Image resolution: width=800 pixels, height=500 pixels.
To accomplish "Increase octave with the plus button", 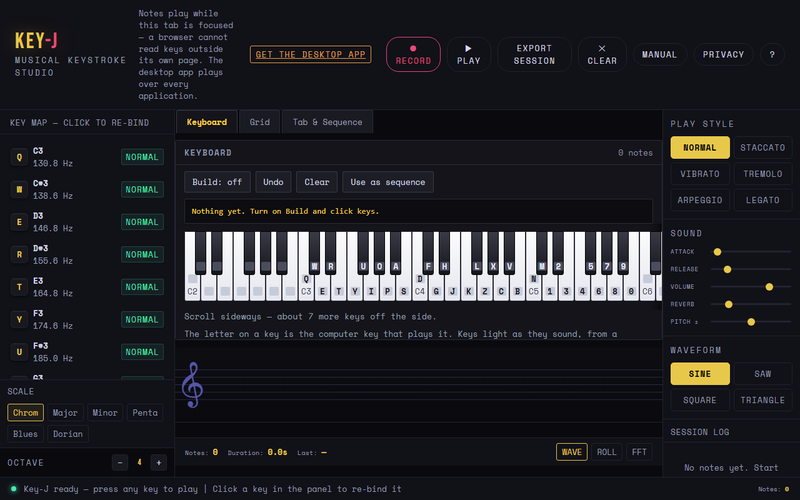I will 159,463.
